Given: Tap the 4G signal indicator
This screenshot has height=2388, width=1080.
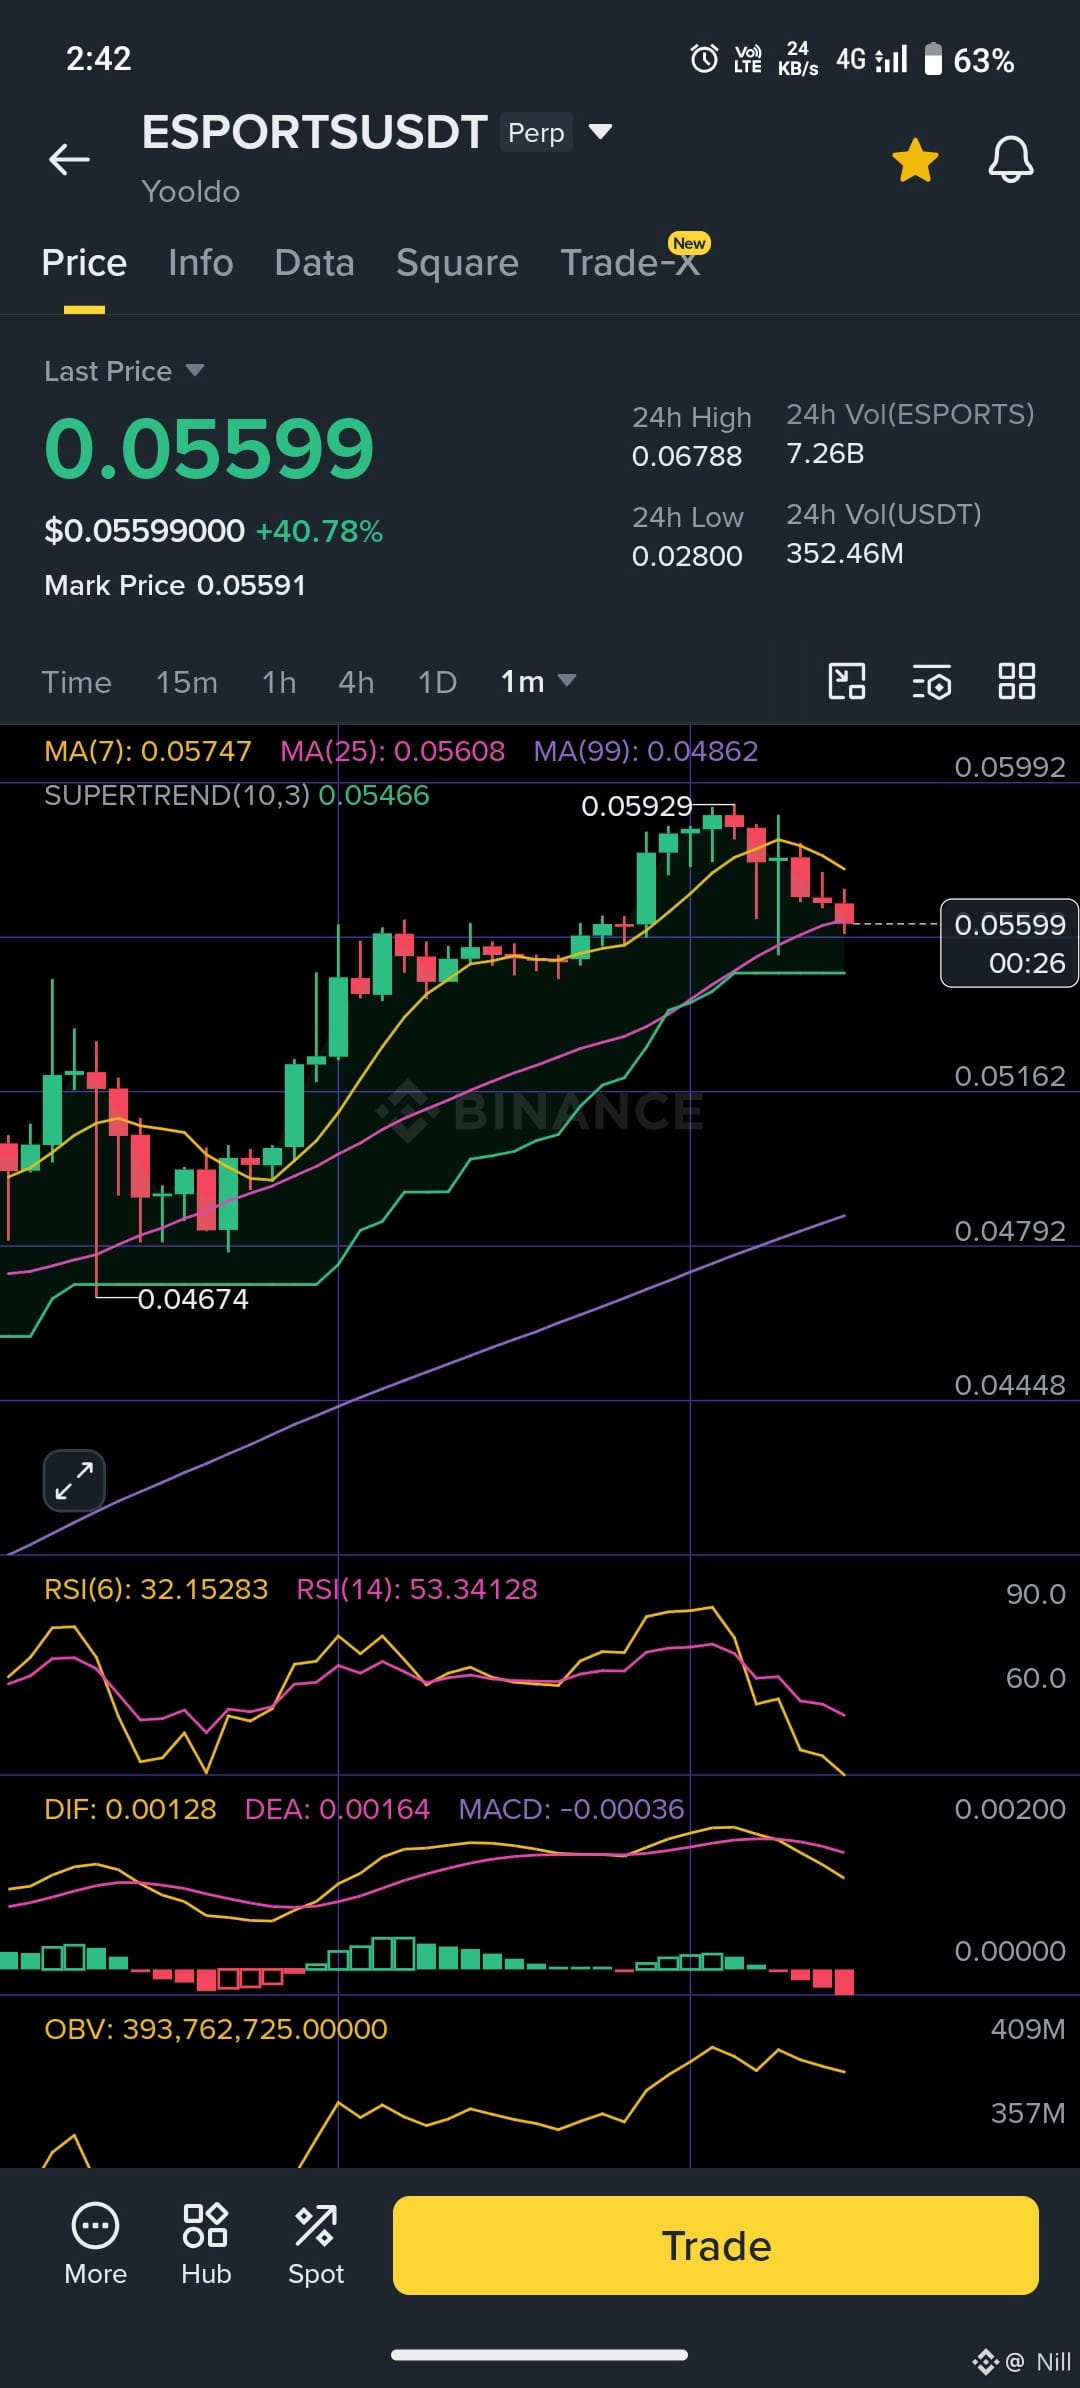Looking at the screenshot, I should click(872, 59).
